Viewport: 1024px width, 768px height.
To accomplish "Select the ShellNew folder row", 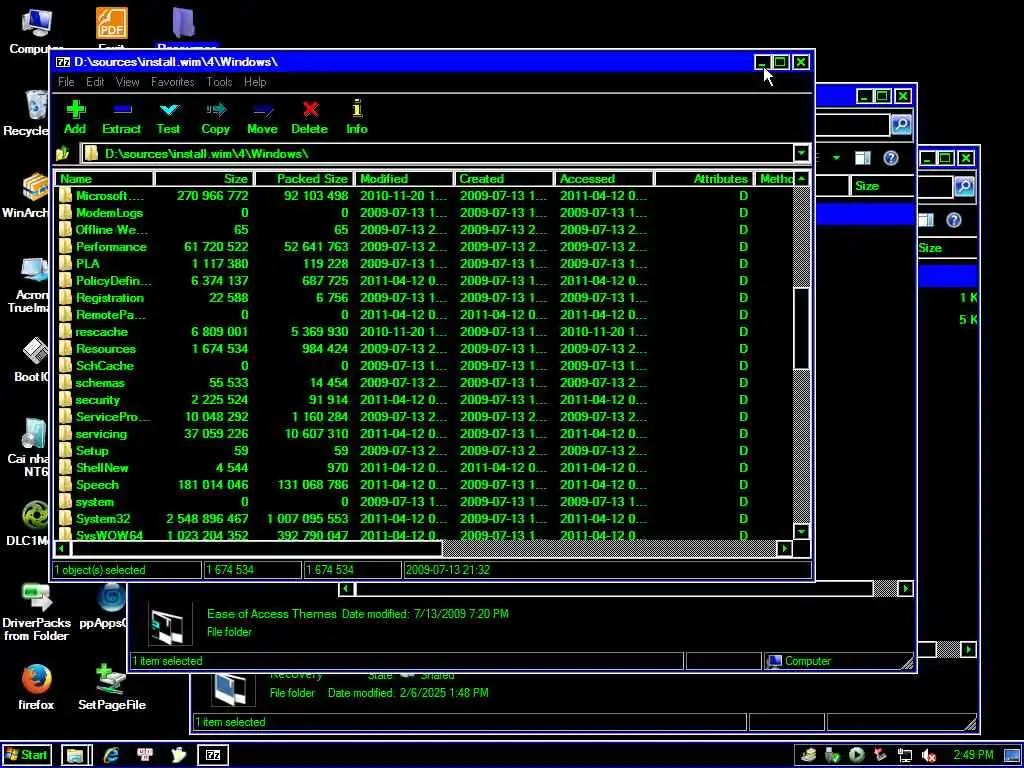I will click(424, 468).
